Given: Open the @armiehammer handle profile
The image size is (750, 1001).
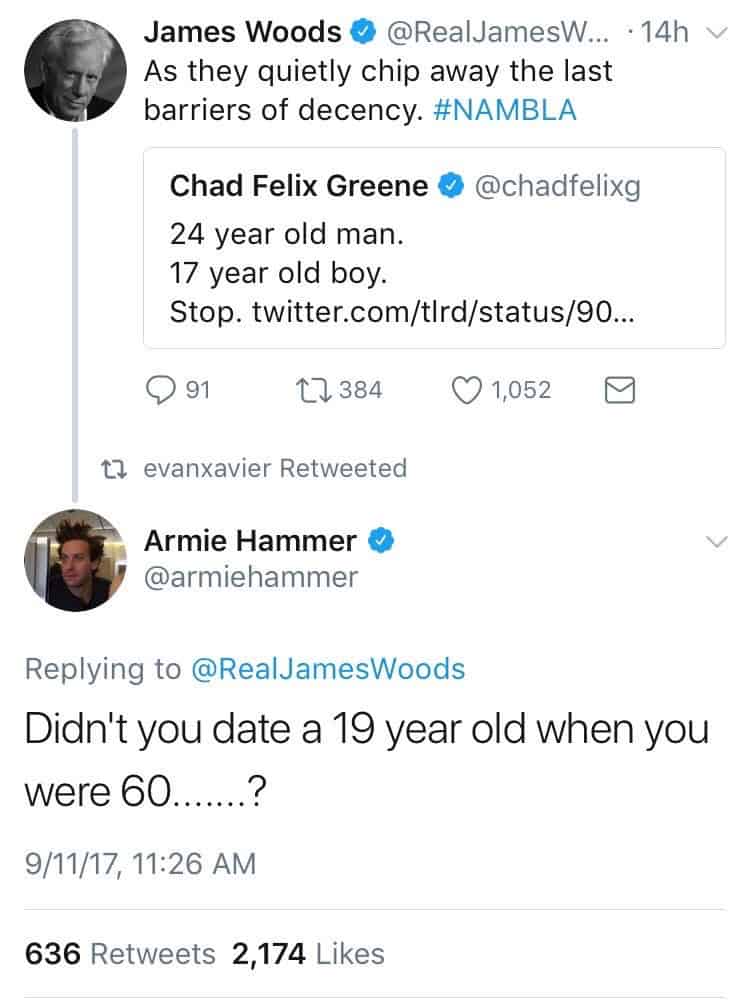Looking at the screenshot, I should pos(251,577).
